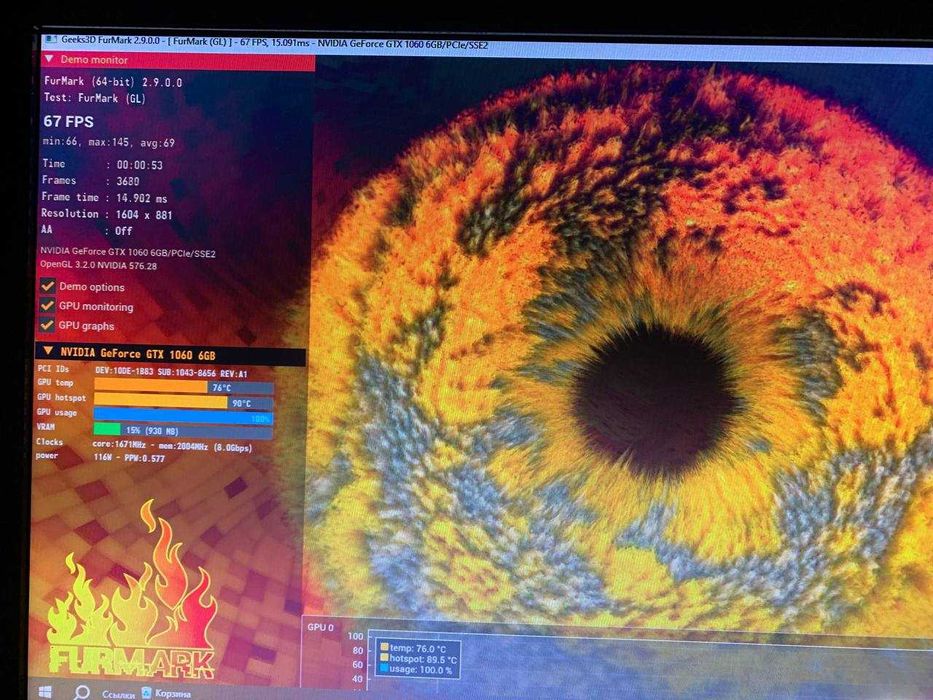Click the hotspot legend color swatch
Image resolution: width=933 pixels, height=700 pixels.
(384, 658)
